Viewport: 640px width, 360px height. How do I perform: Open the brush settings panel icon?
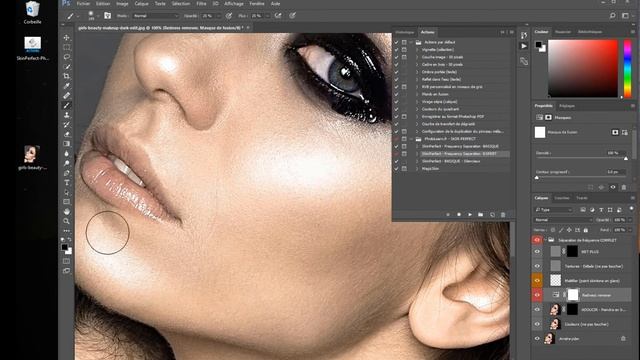(107, 16)
